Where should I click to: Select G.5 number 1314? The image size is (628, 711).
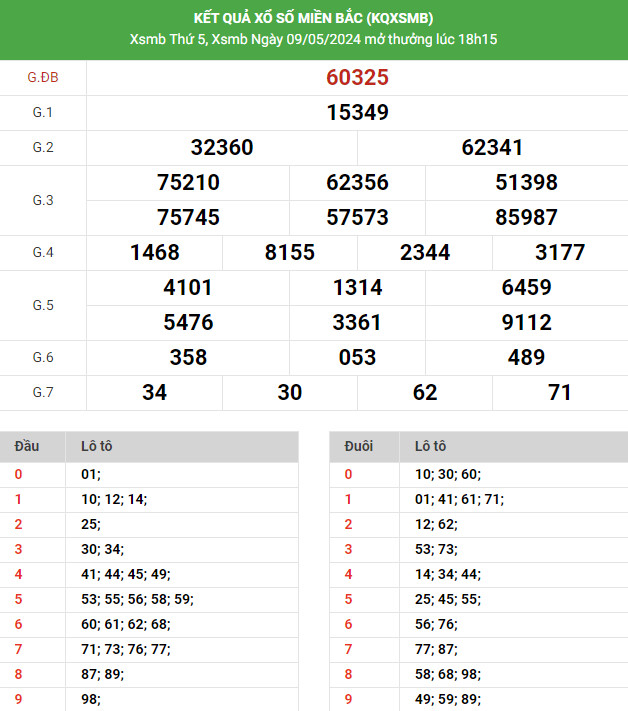pos(357,287)
